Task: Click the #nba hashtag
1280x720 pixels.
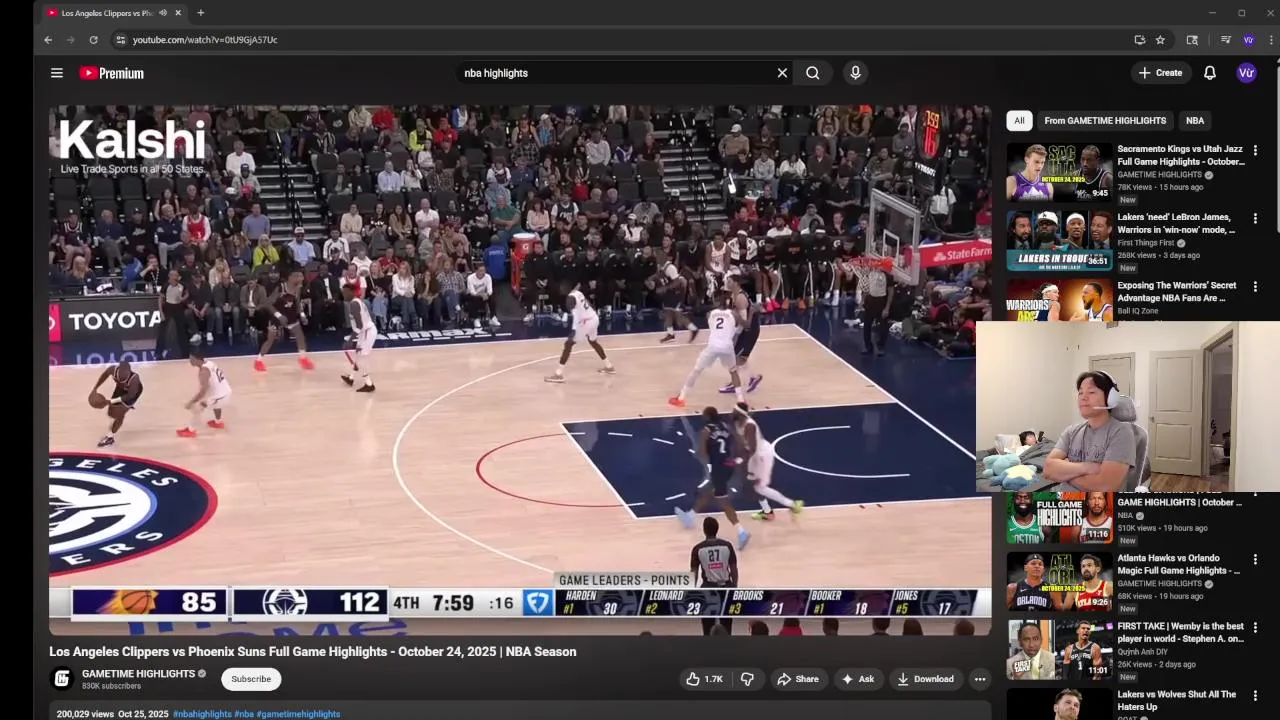Action: point(244,714)
